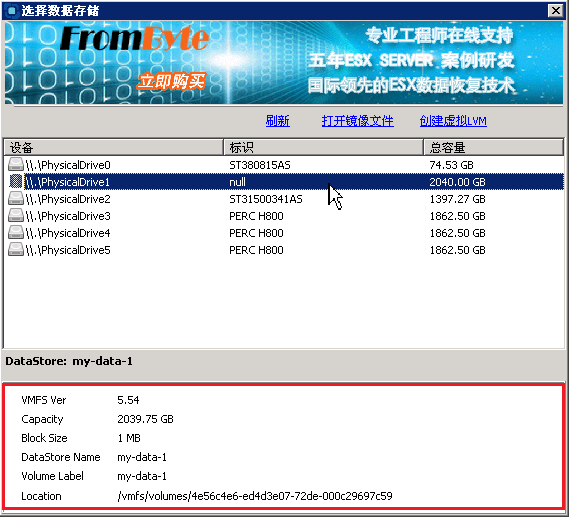
Task: Sort by the 设备 column header
Action: pos(114,147)
